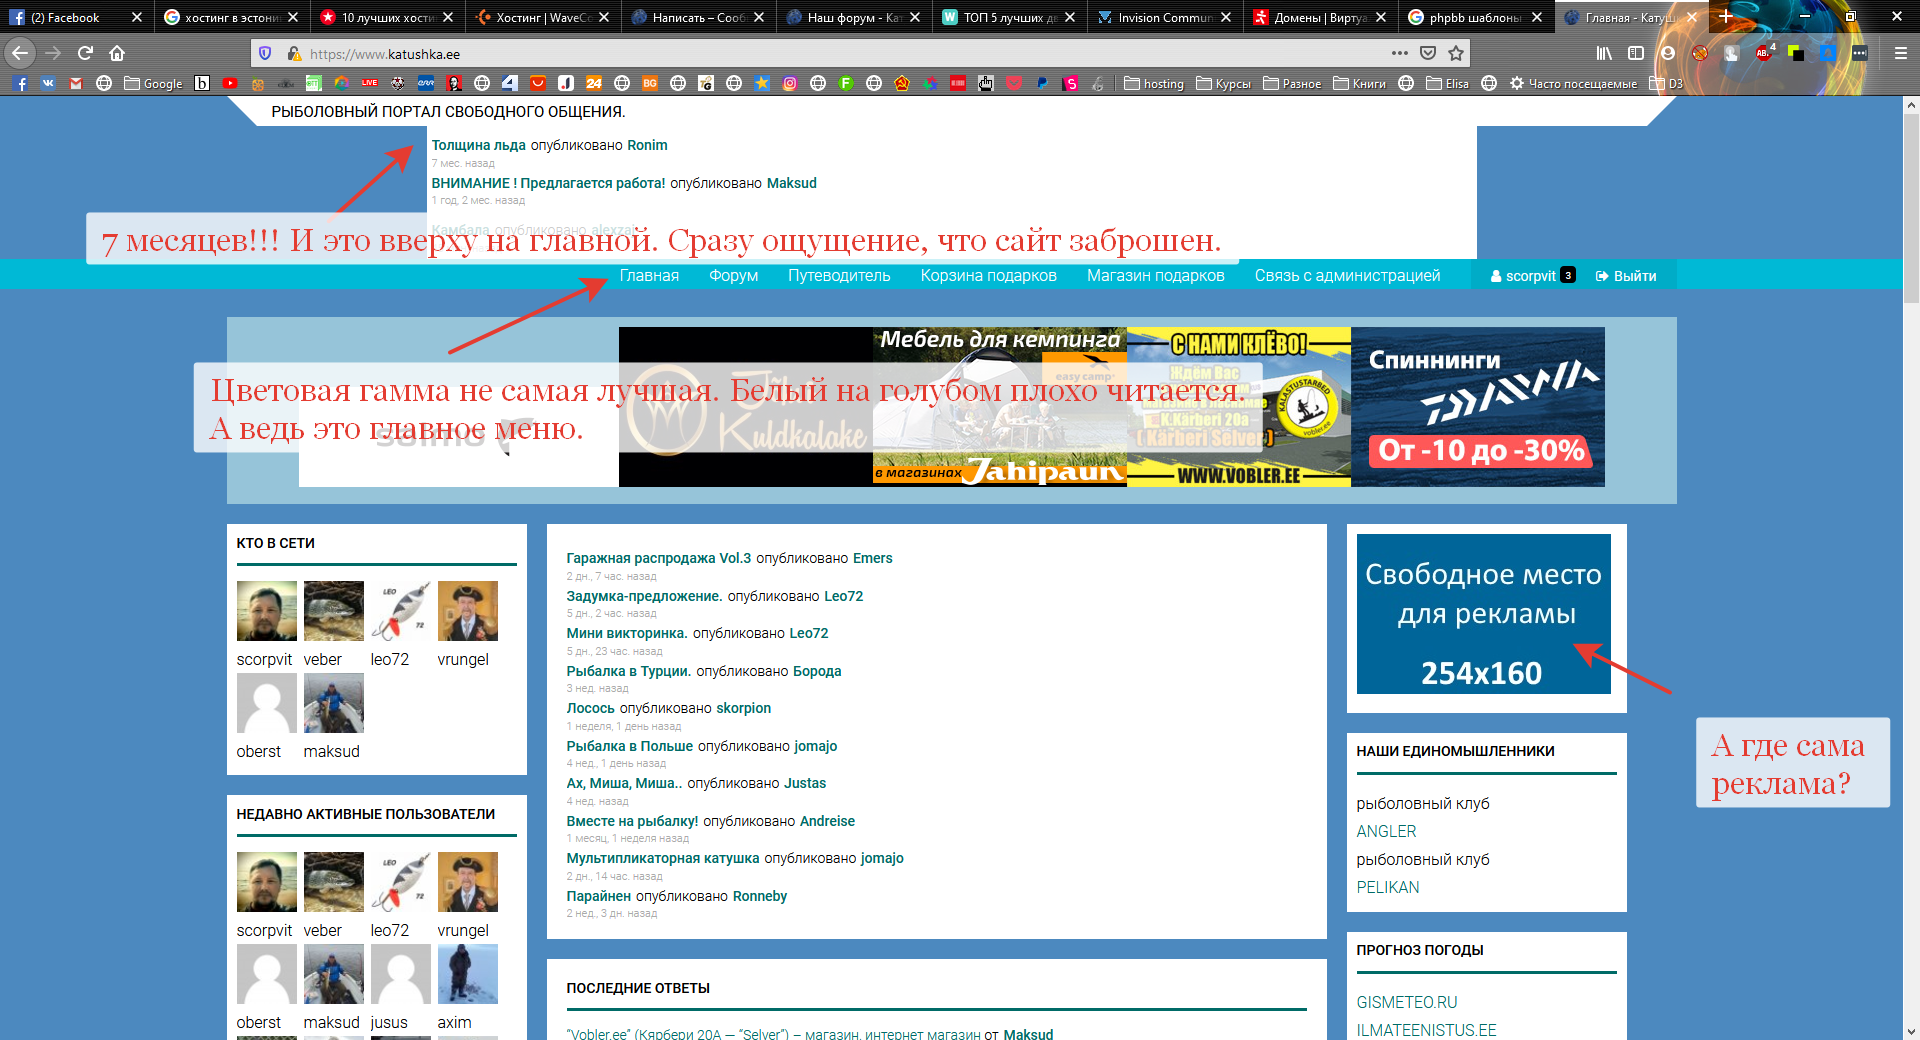Open Форум in site menu
This screenshot has width=1920, height=1040.
point(733,275)
